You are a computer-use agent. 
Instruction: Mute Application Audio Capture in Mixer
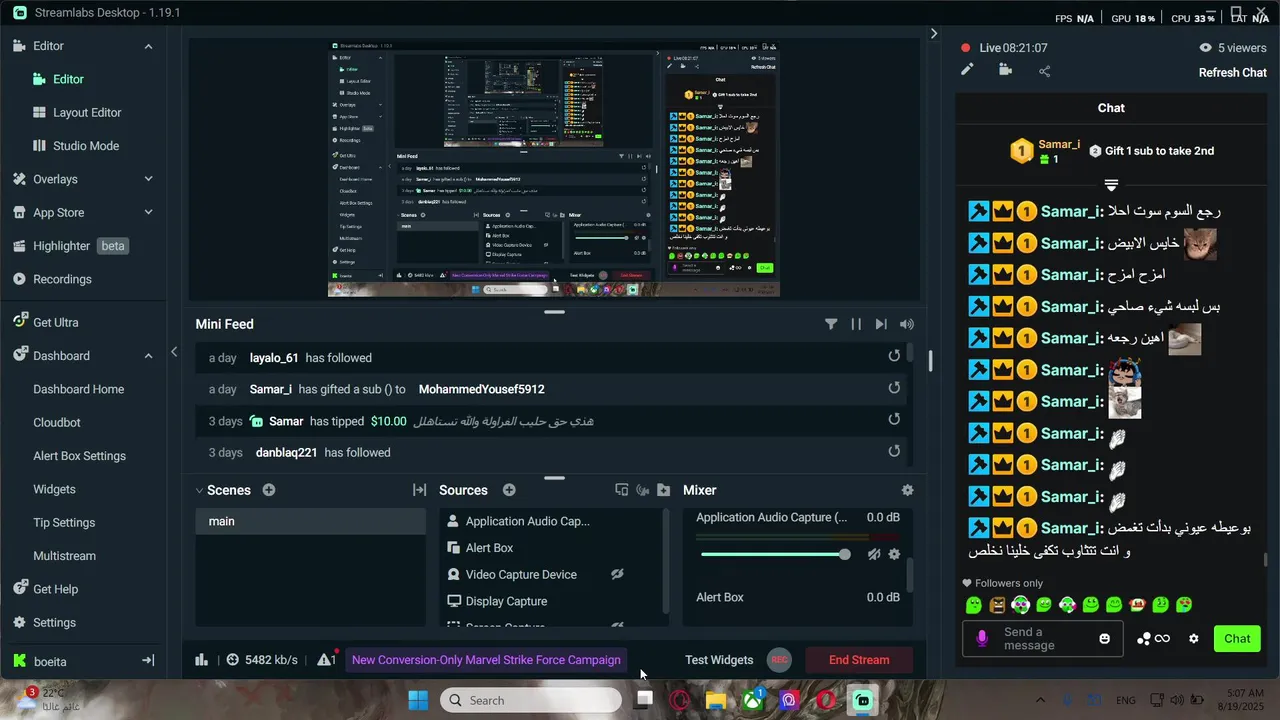(874, 554)
